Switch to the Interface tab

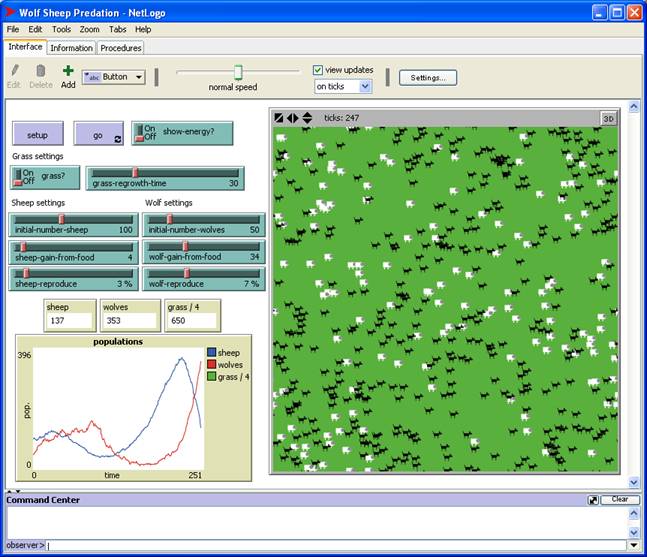pos(25,47)
